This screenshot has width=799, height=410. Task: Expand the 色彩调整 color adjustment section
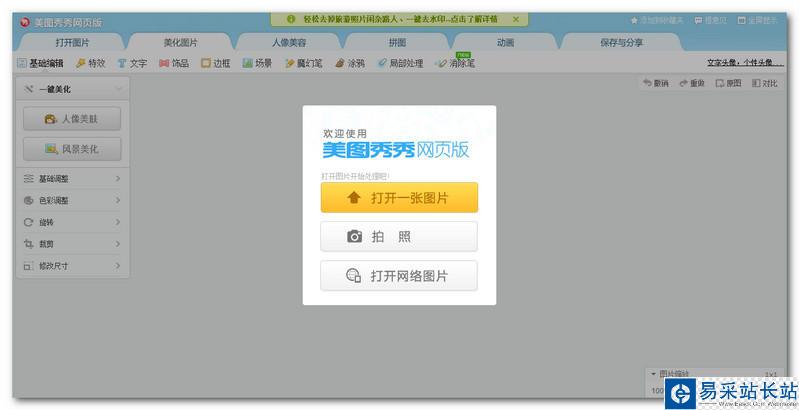(72, 201)
